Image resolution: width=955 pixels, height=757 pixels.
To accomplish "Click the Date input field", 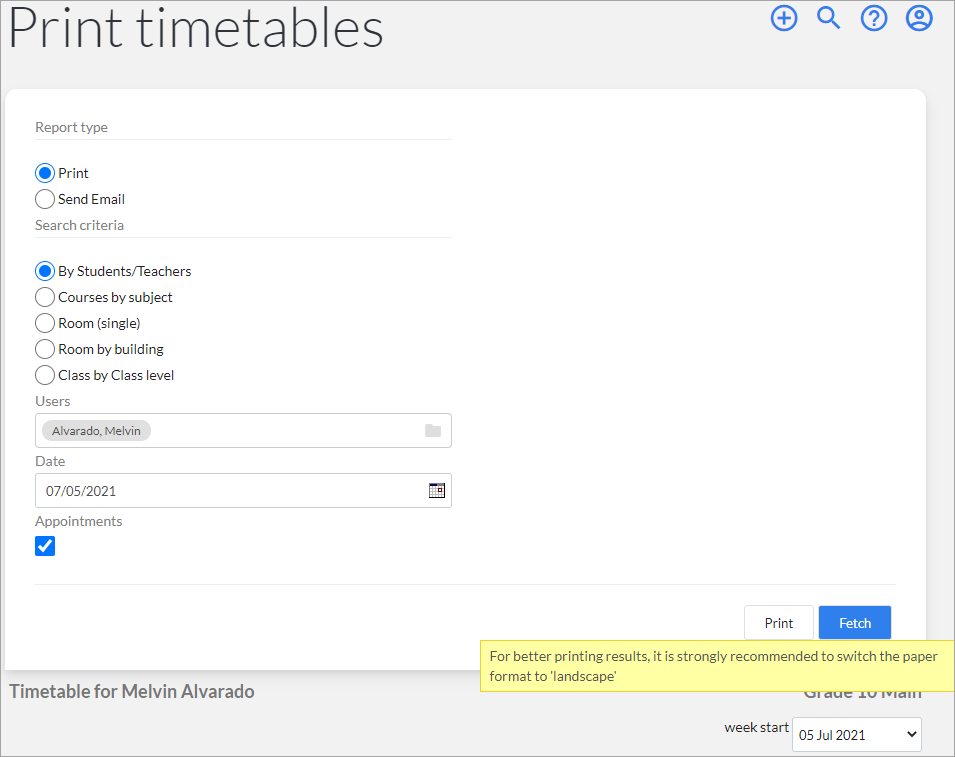I will (243, 490).
